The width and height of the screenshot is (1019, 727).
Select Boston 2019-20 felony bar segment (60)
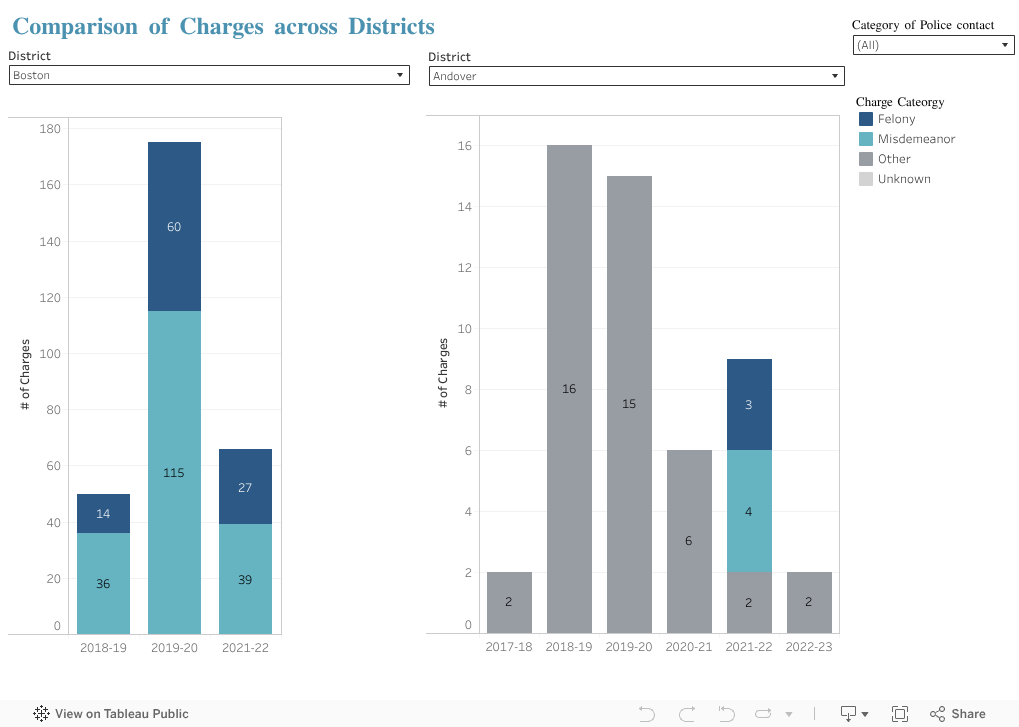pos(174,226)
